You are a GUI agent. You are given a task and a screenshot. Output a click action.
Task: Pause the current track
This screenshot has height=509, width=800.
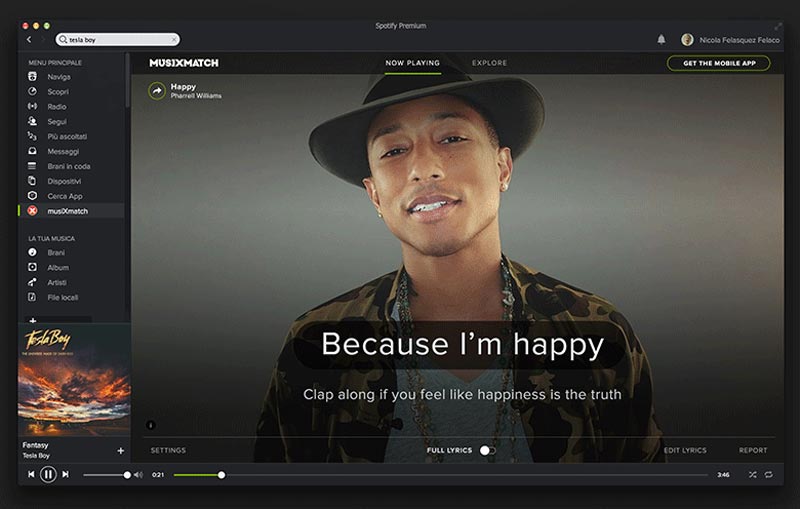pos(48,474)
